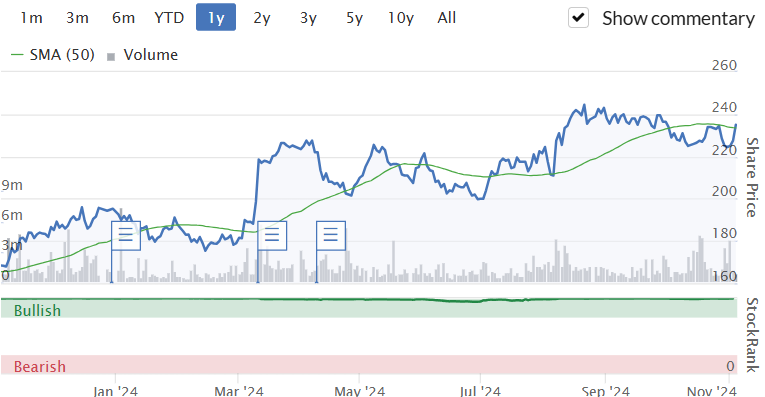Select the 3m time range
Image resolution: width=765 pixels, height=397 pixels.
77,18
